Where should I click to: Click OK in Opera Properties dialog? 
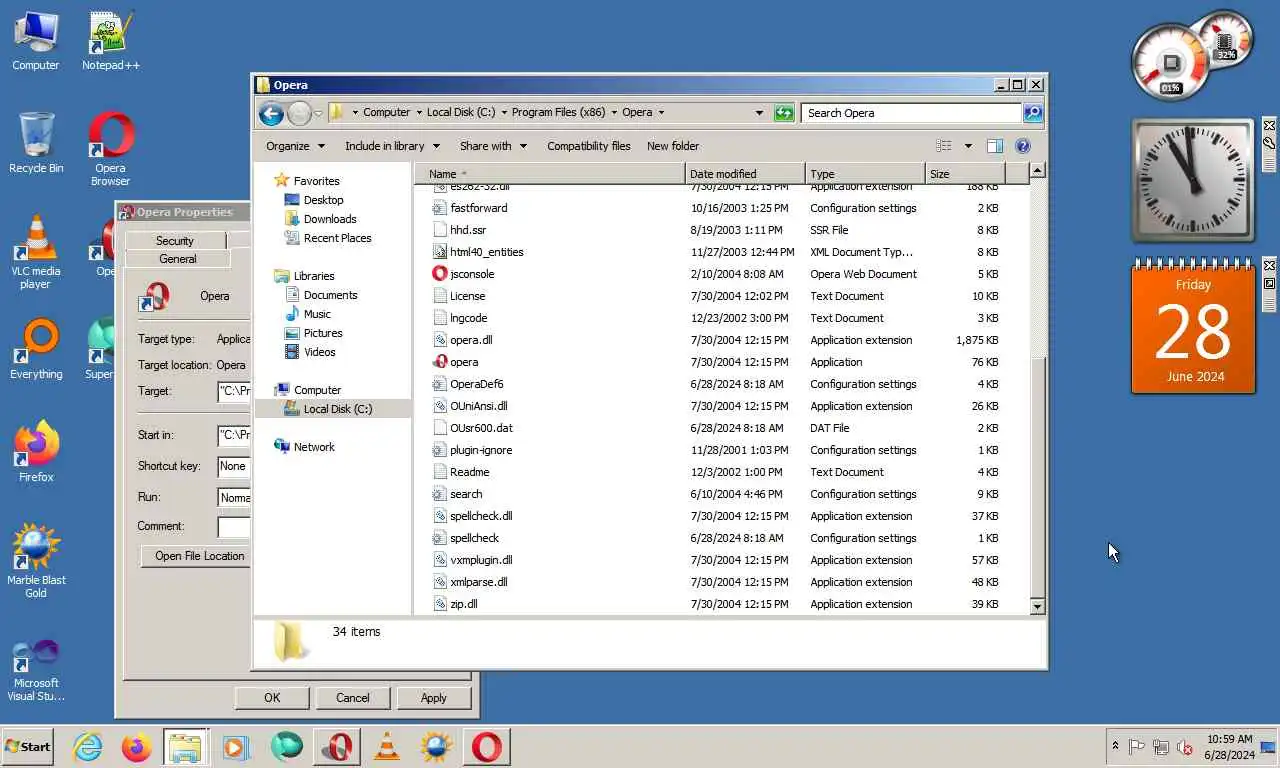pyautogui.click(x=272, y=698)
